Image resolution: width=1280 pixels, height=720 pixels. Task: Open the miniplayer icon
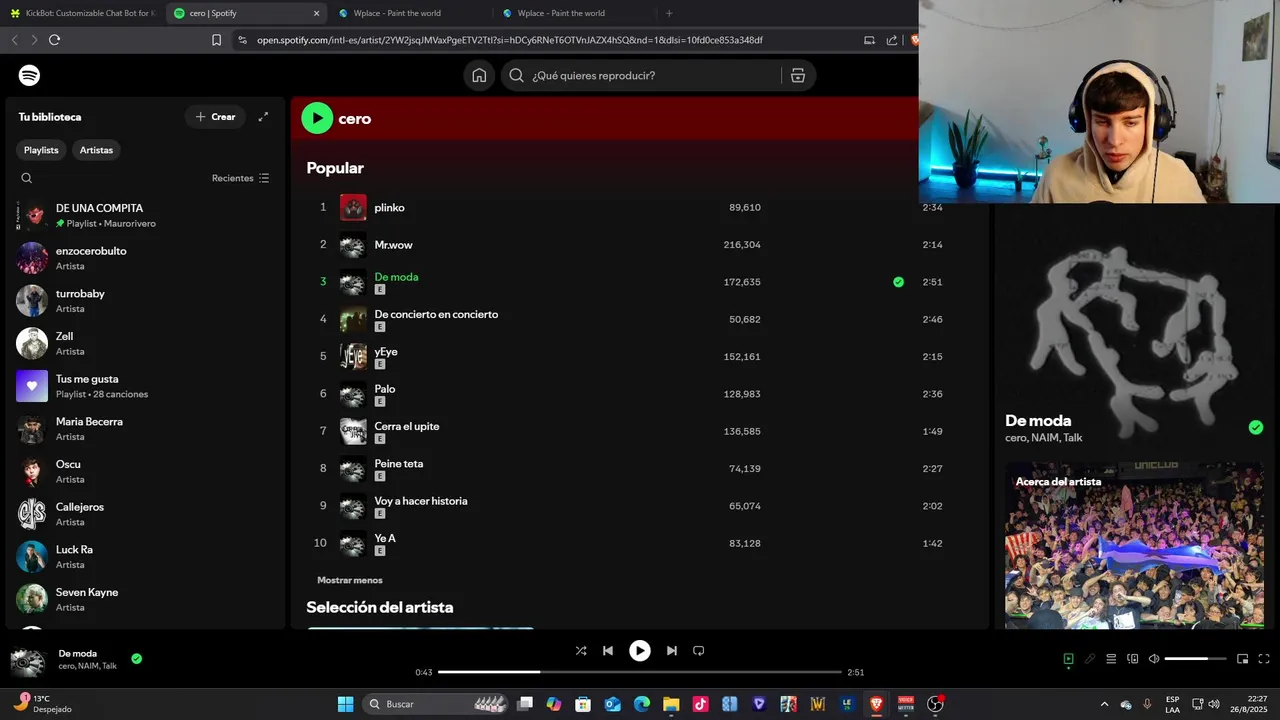pyautogui.click(x=1242, y=659)
